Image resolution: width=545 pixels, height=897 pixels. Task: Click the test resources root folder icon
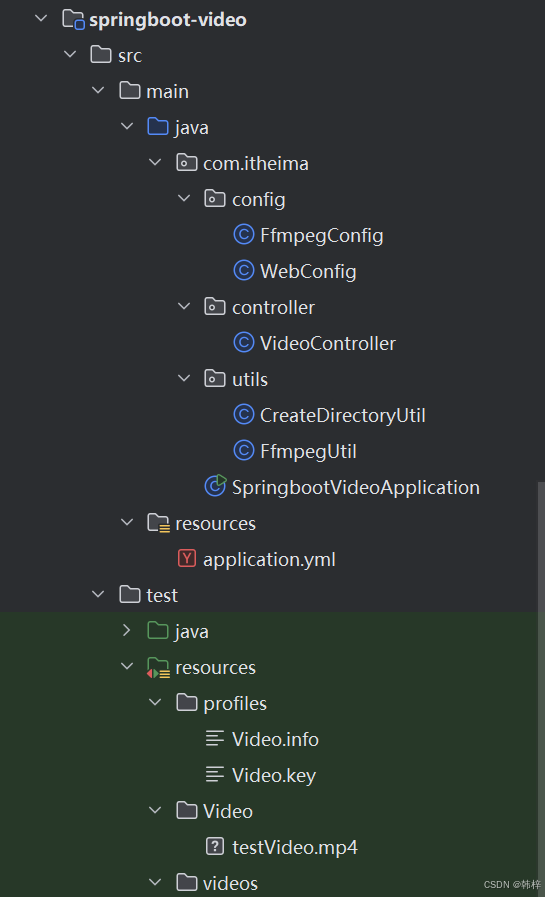click(158, 667)
